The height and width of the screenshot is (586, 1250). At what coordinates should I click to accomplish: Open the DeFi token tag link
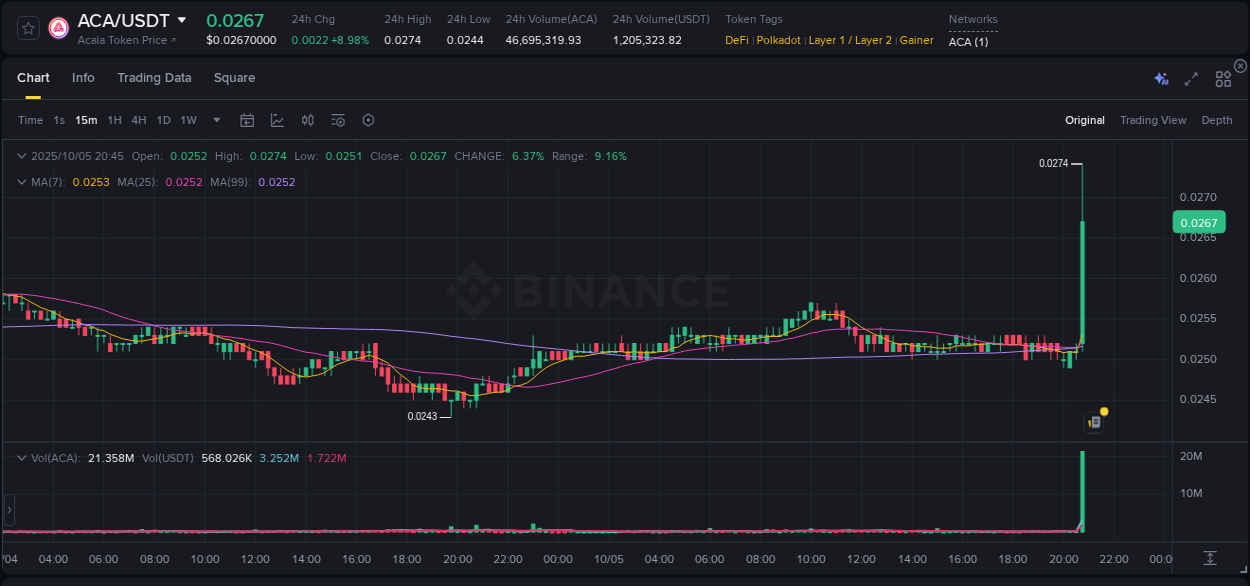pos(737,40)
